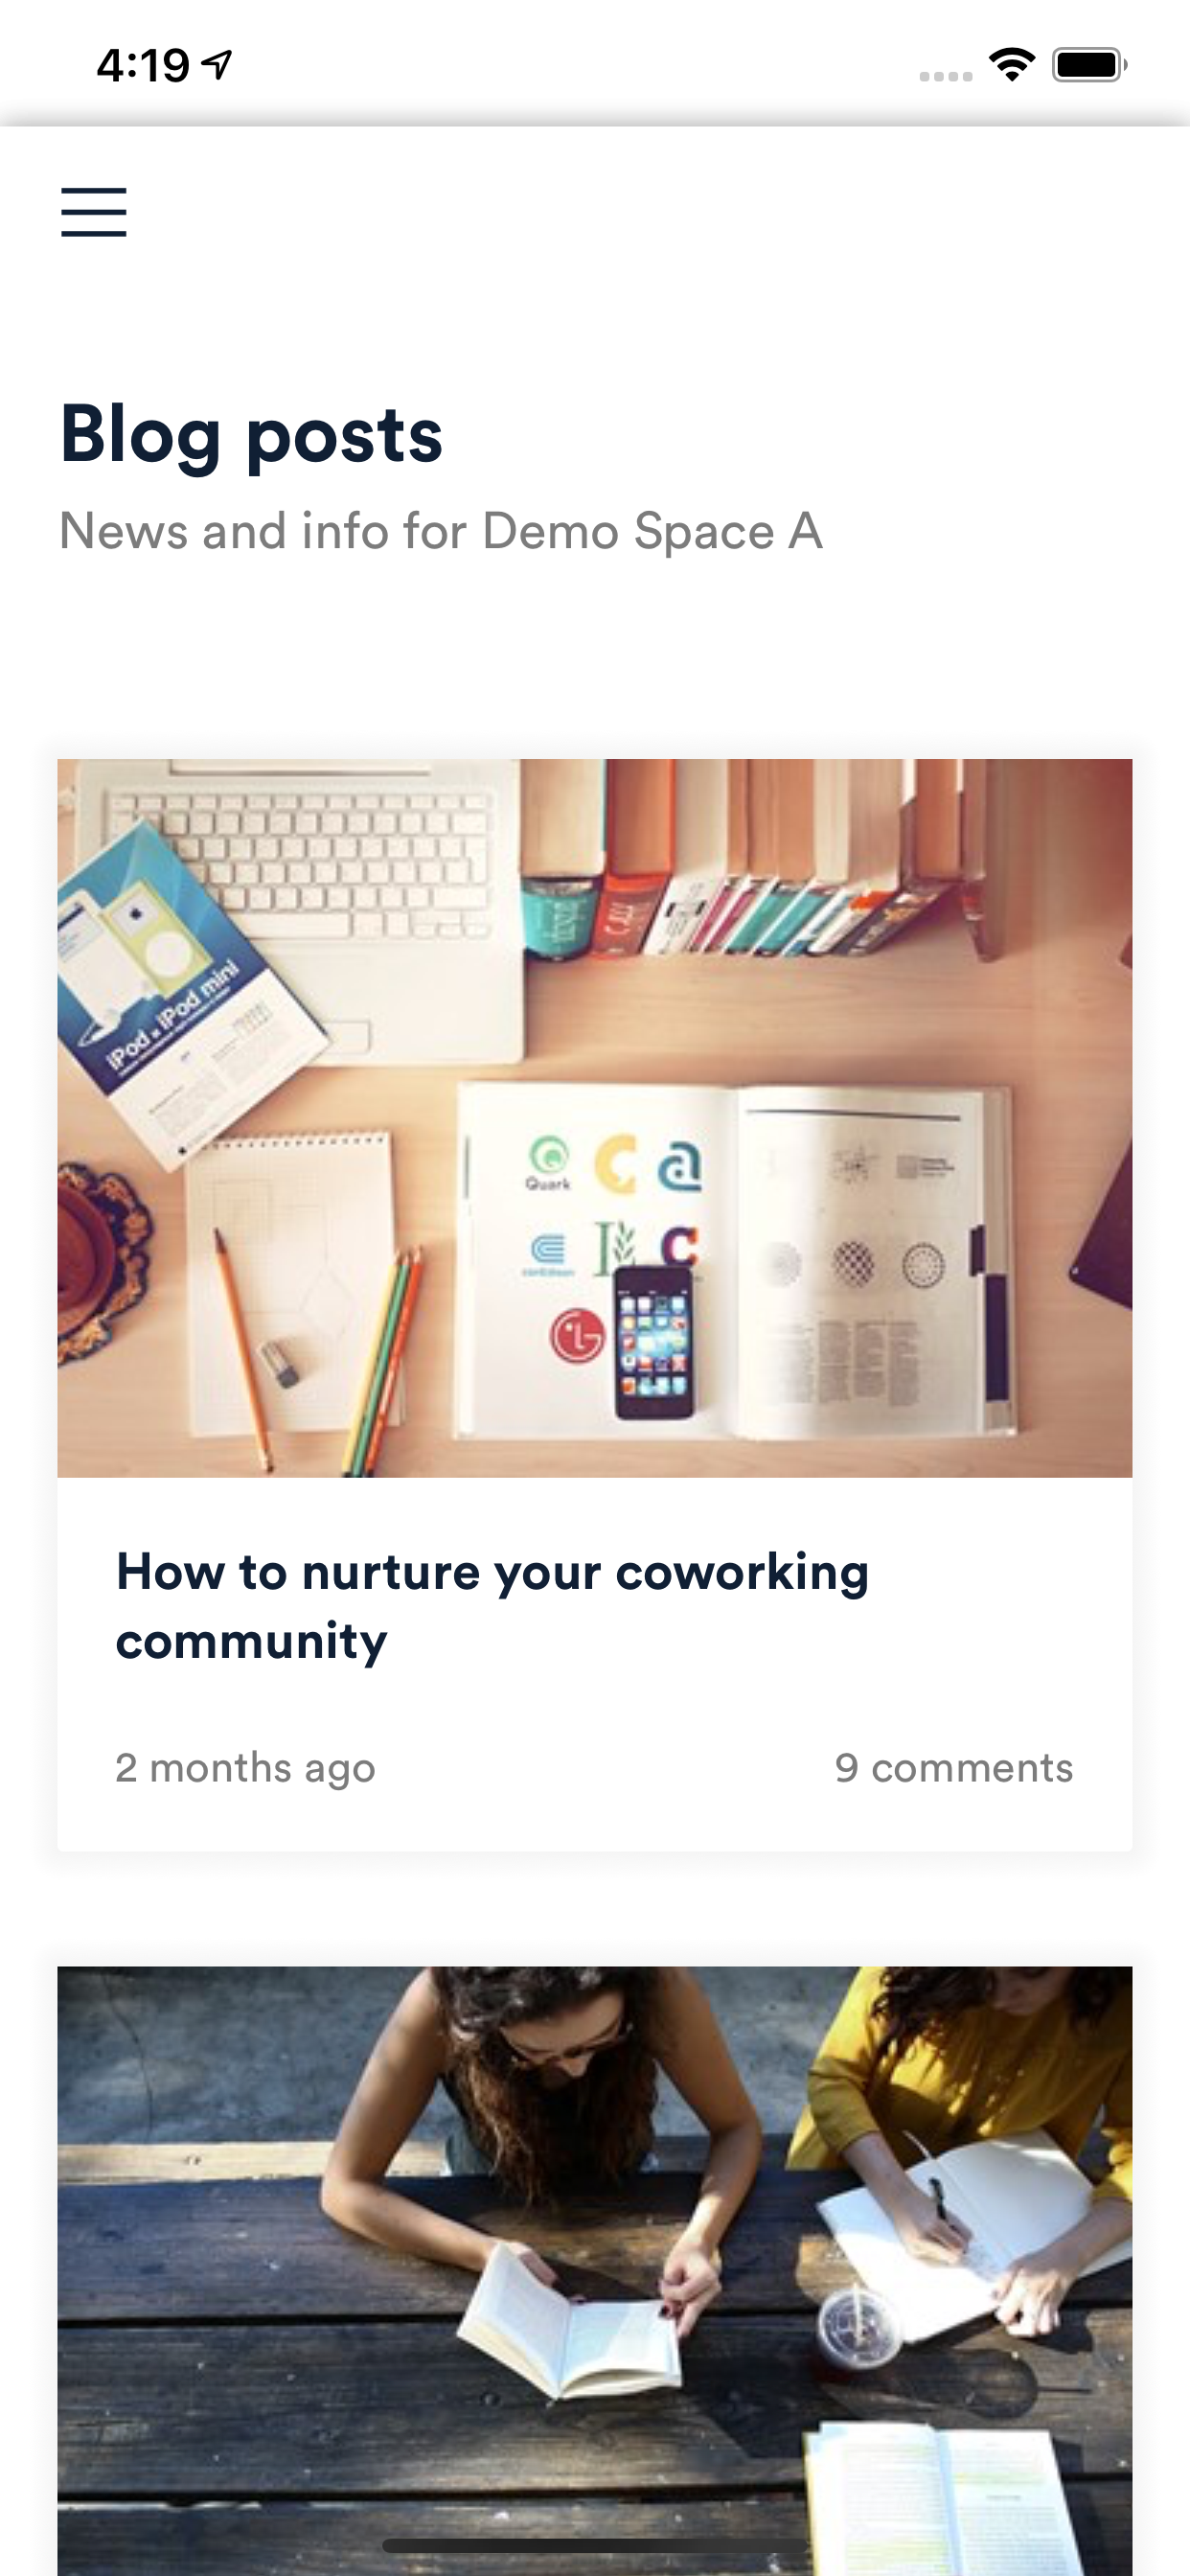
Task: Tap the iPhone pictured in the first post image
Action: (655, 1341)
